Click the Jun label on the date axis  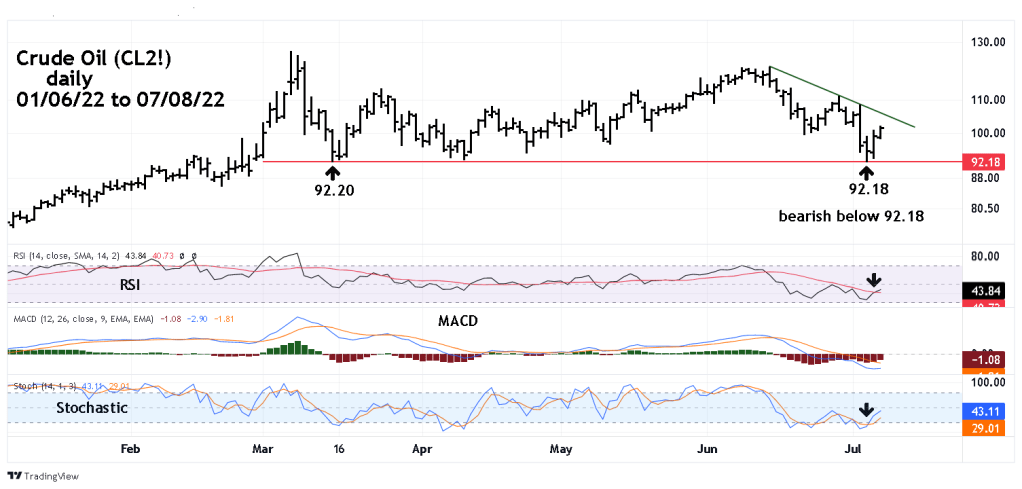707,450
